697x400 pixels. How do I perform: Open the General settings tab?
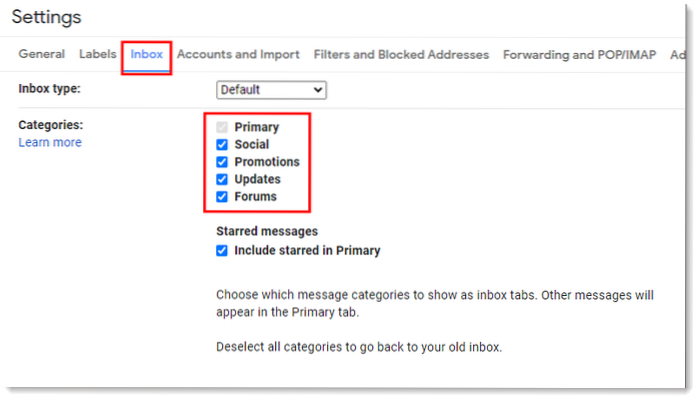(x=42, y=54)
